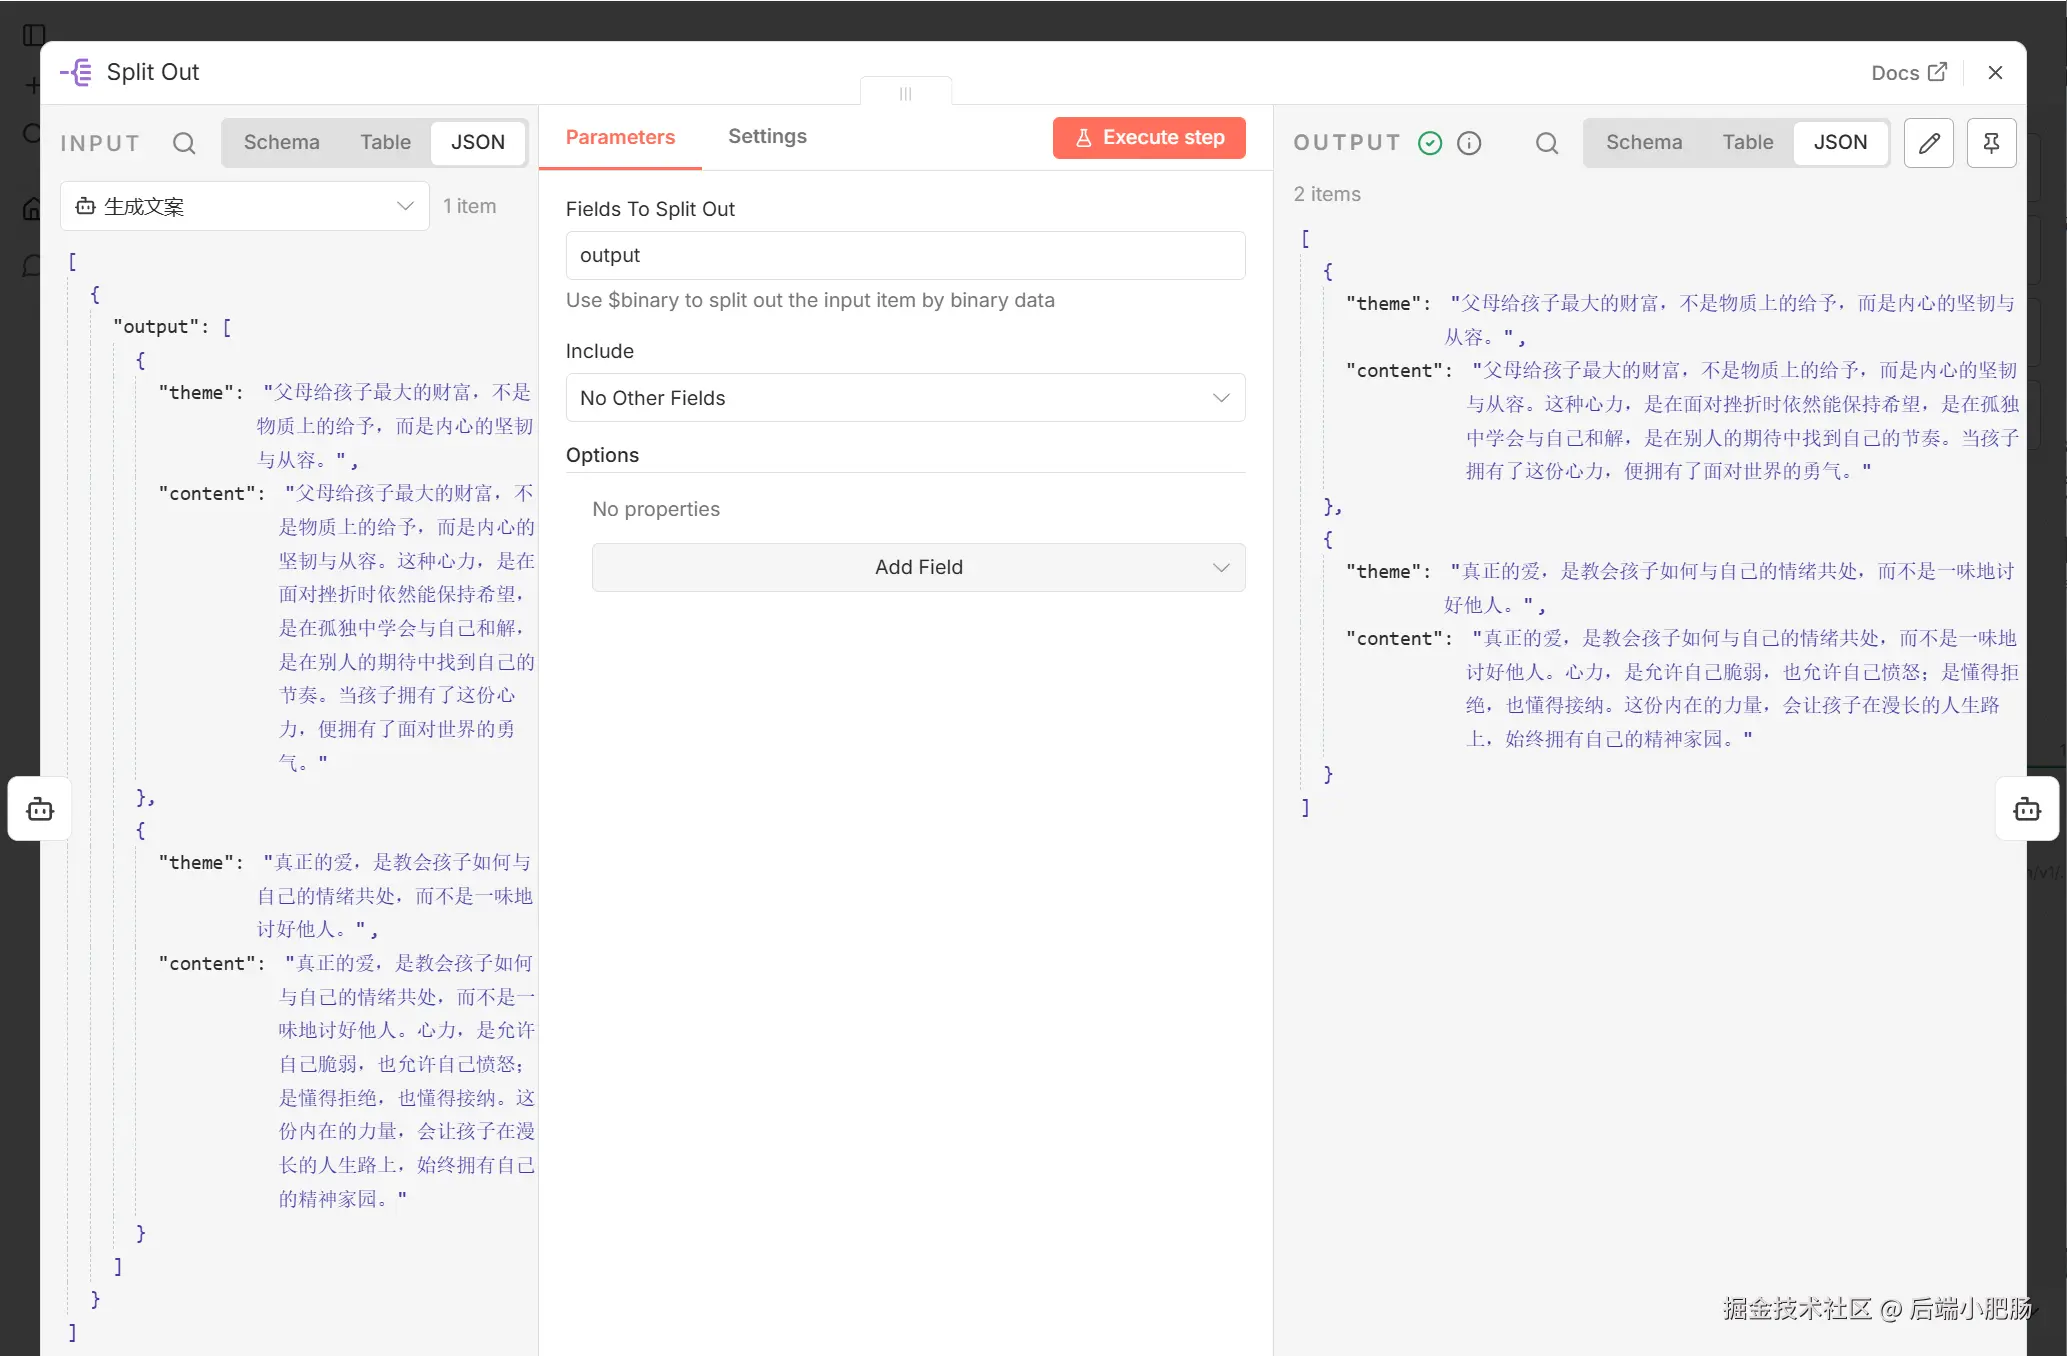Viewport: 2067px width, 1356px height.
Task: Click the Split Out node icon in header
Action: (x=77, y=72)
